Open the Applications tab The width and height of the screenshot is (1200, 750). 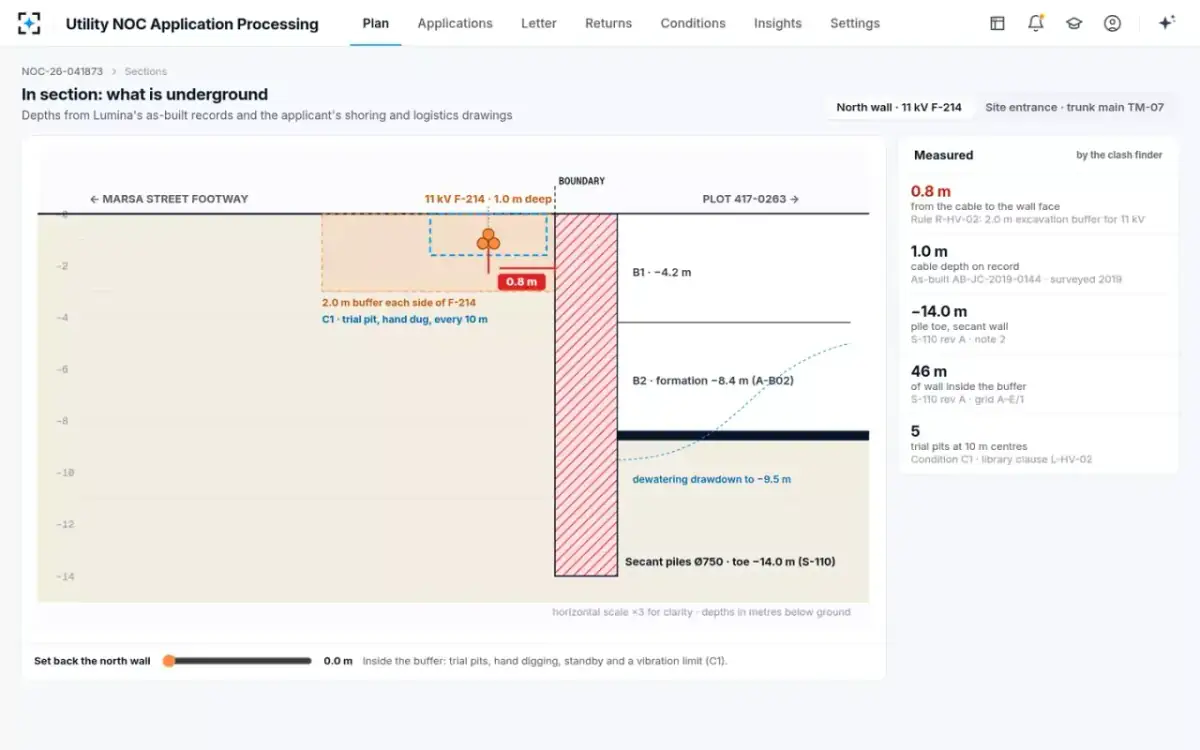click(455, 23)
